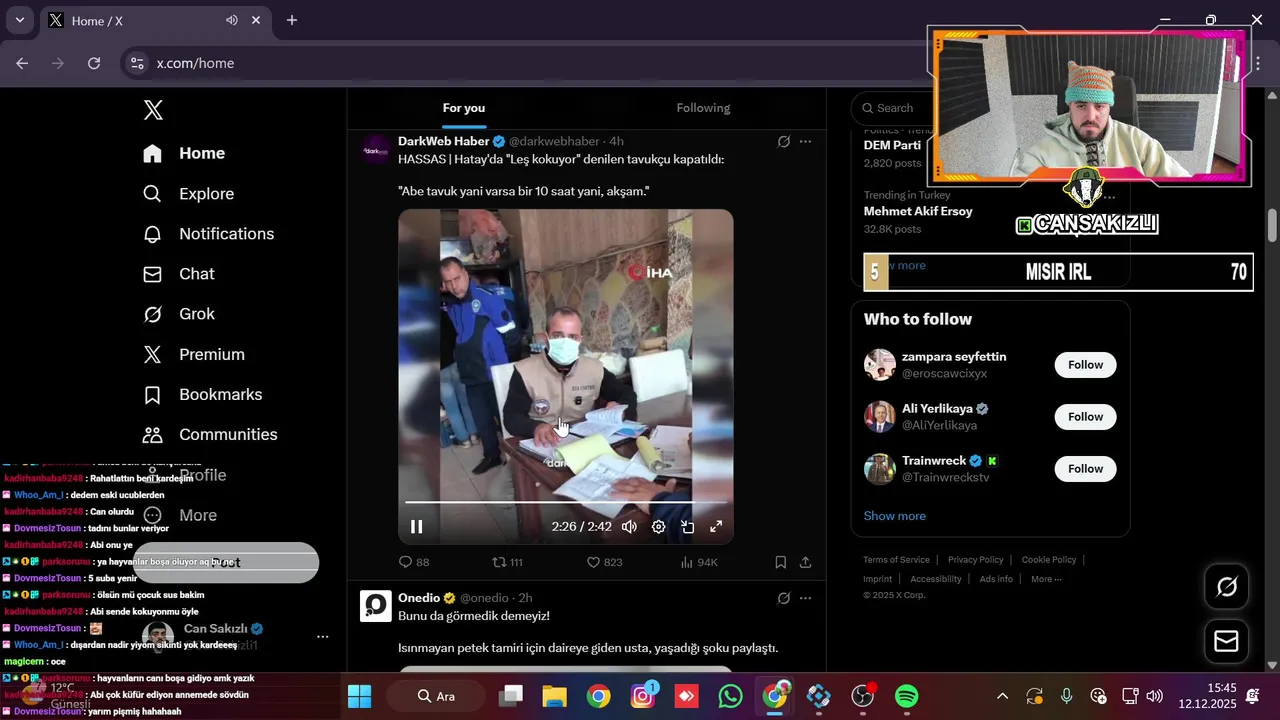Open more options on Onedio post
Viewport: 1280px width, 720px height.
pos(805,598)
